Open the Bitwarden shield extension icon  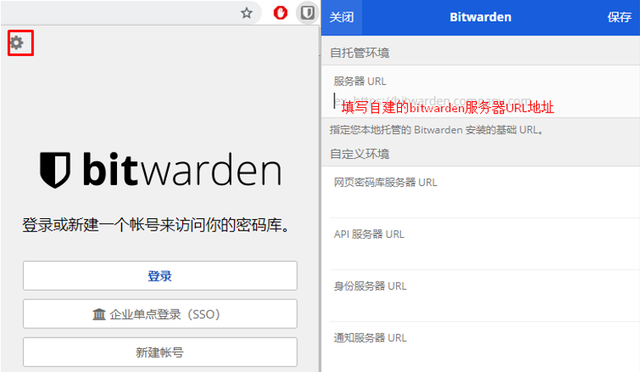(307, 13)
